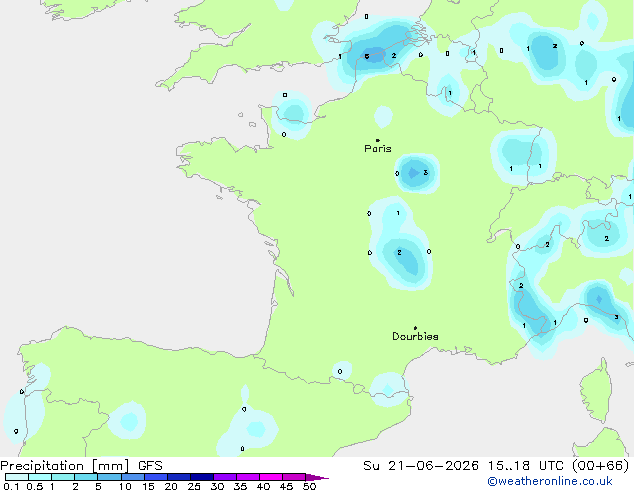The height and width of the screenshot is (490, 634).
Task: Click the value '3' in the cell southeast of Paris
Action: click(425, 173)
